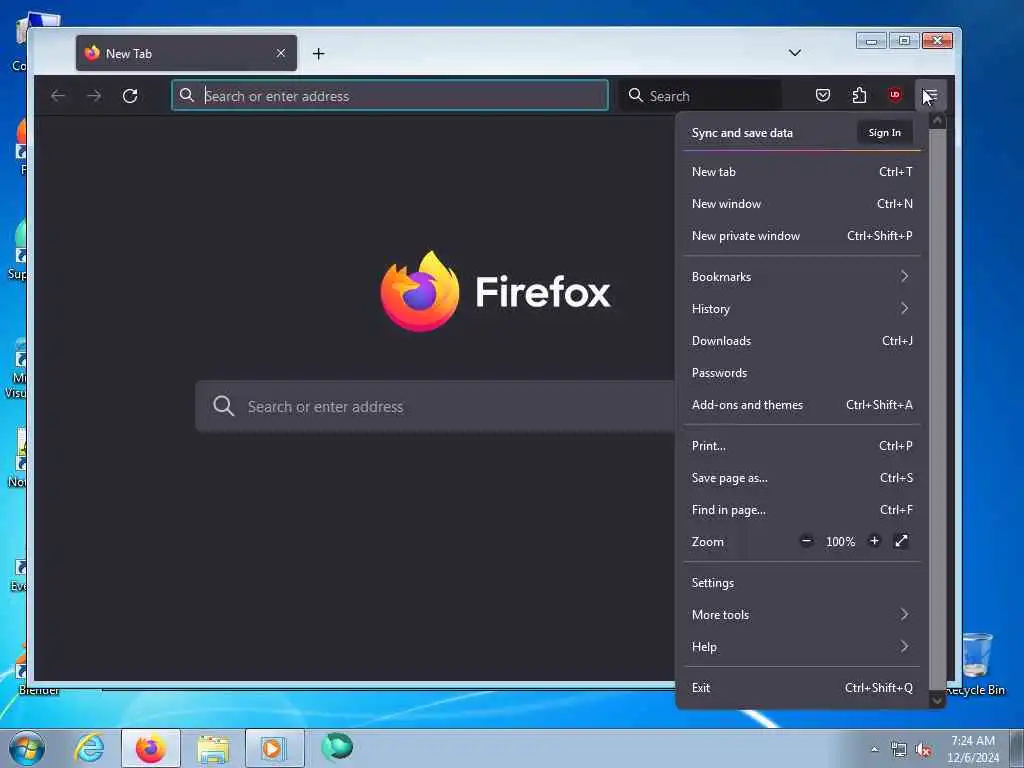Reload the current page
Image resolution: width=1024 pixels, height=768 pixels.
coord(130,96)
